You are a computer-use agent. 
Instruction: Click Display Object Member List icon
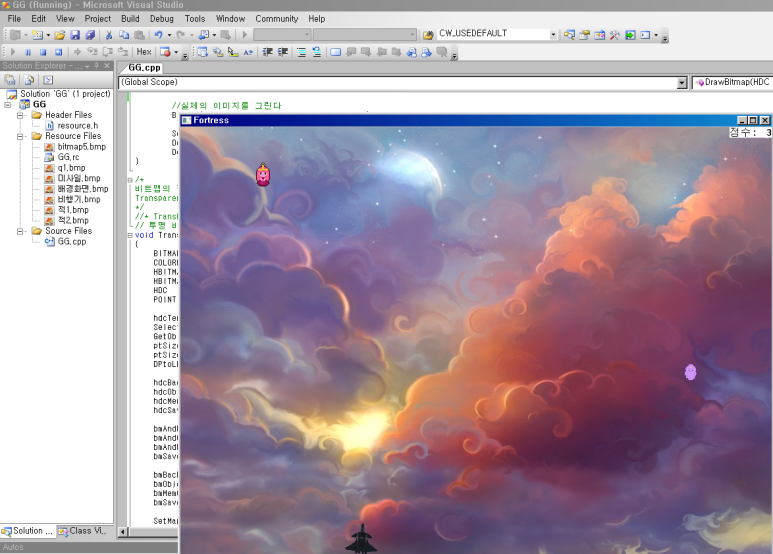point(203,52)
